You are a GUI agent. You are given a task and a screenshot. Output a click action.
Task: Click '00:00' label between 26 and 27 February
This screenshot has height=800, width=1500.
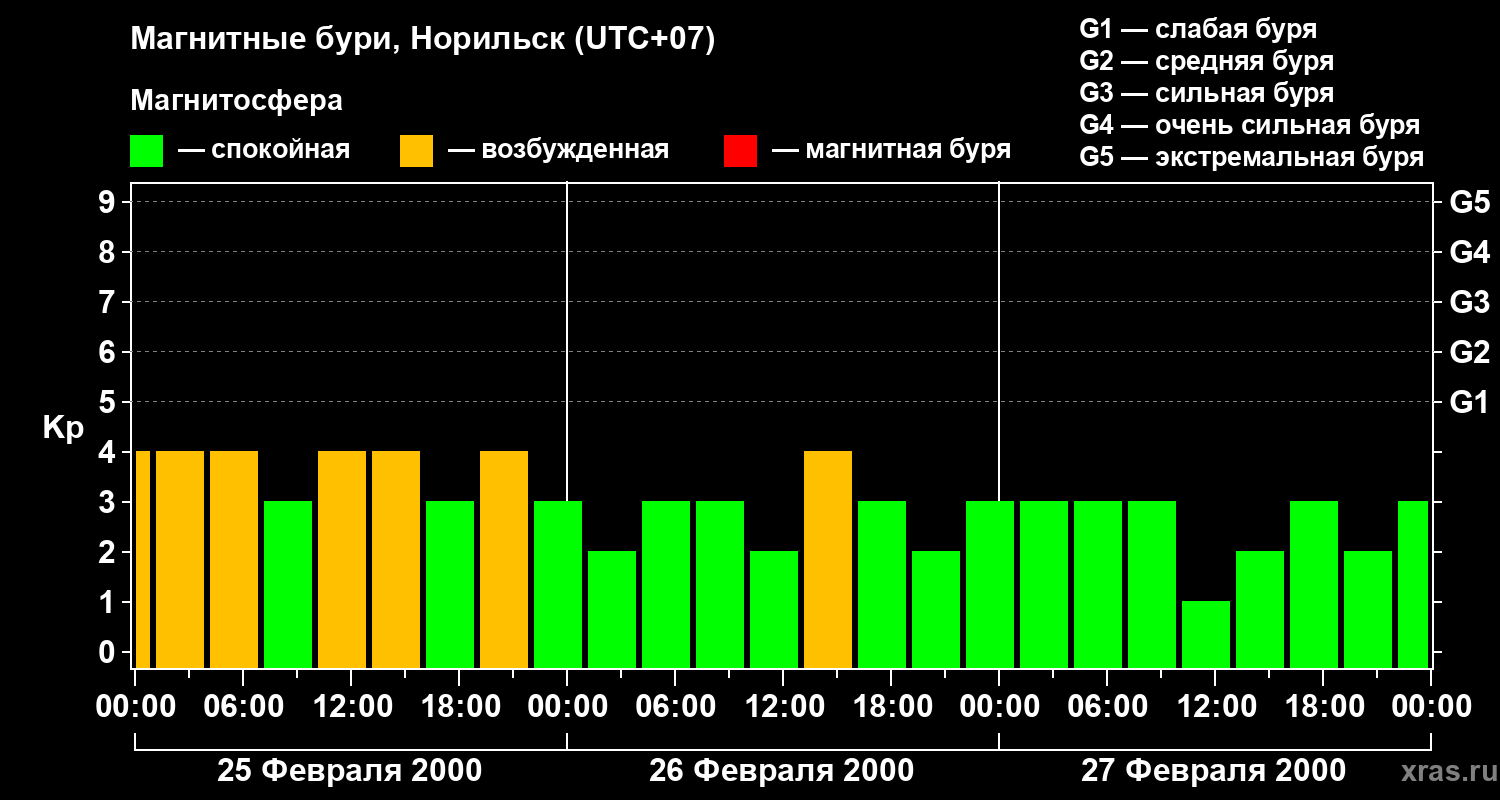click(x=999, y=707)
